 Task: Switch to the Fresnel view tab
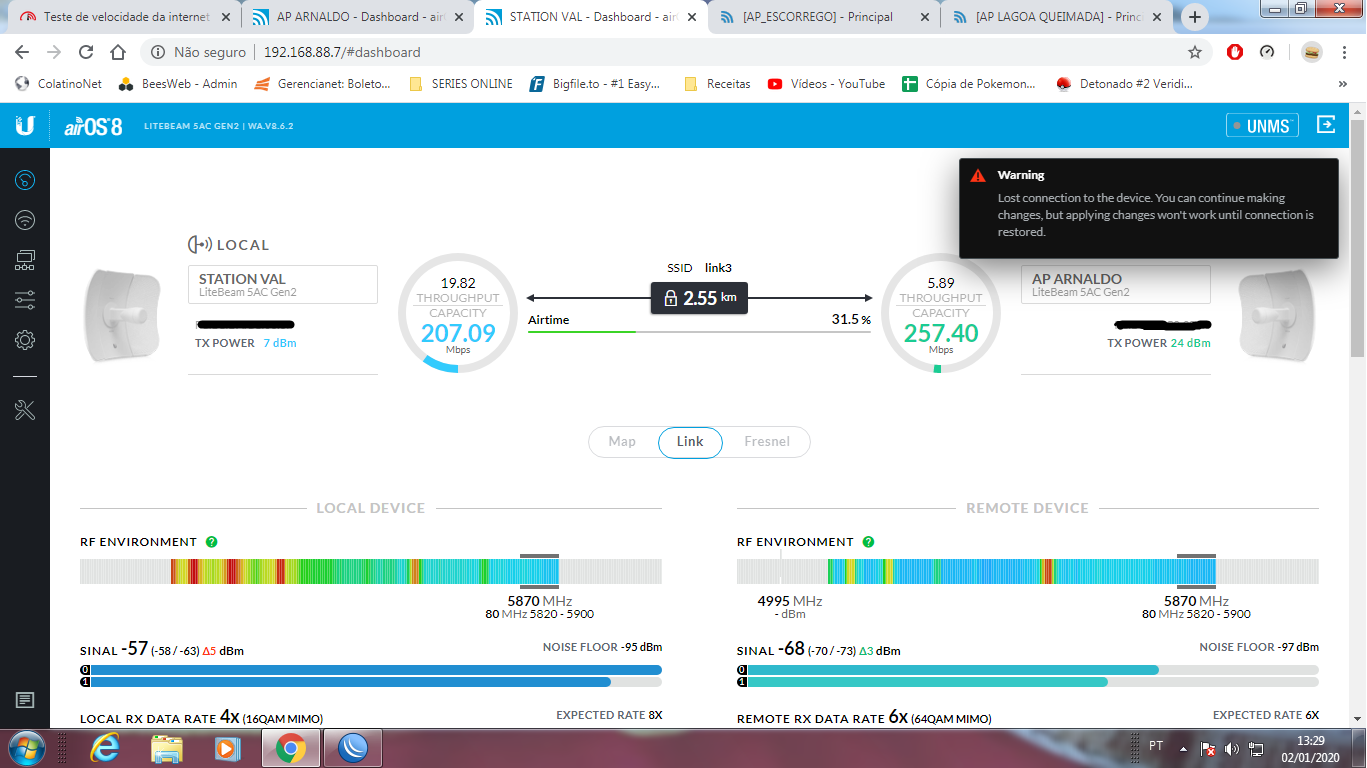coord(767,442)
